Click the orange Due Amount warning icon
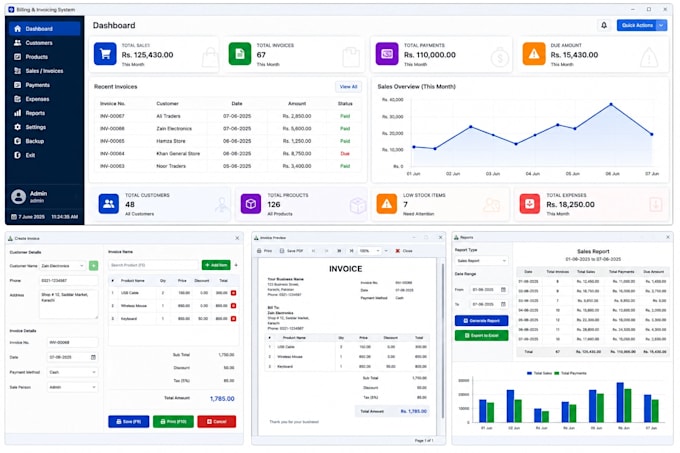680x453 pixels. 534,54
